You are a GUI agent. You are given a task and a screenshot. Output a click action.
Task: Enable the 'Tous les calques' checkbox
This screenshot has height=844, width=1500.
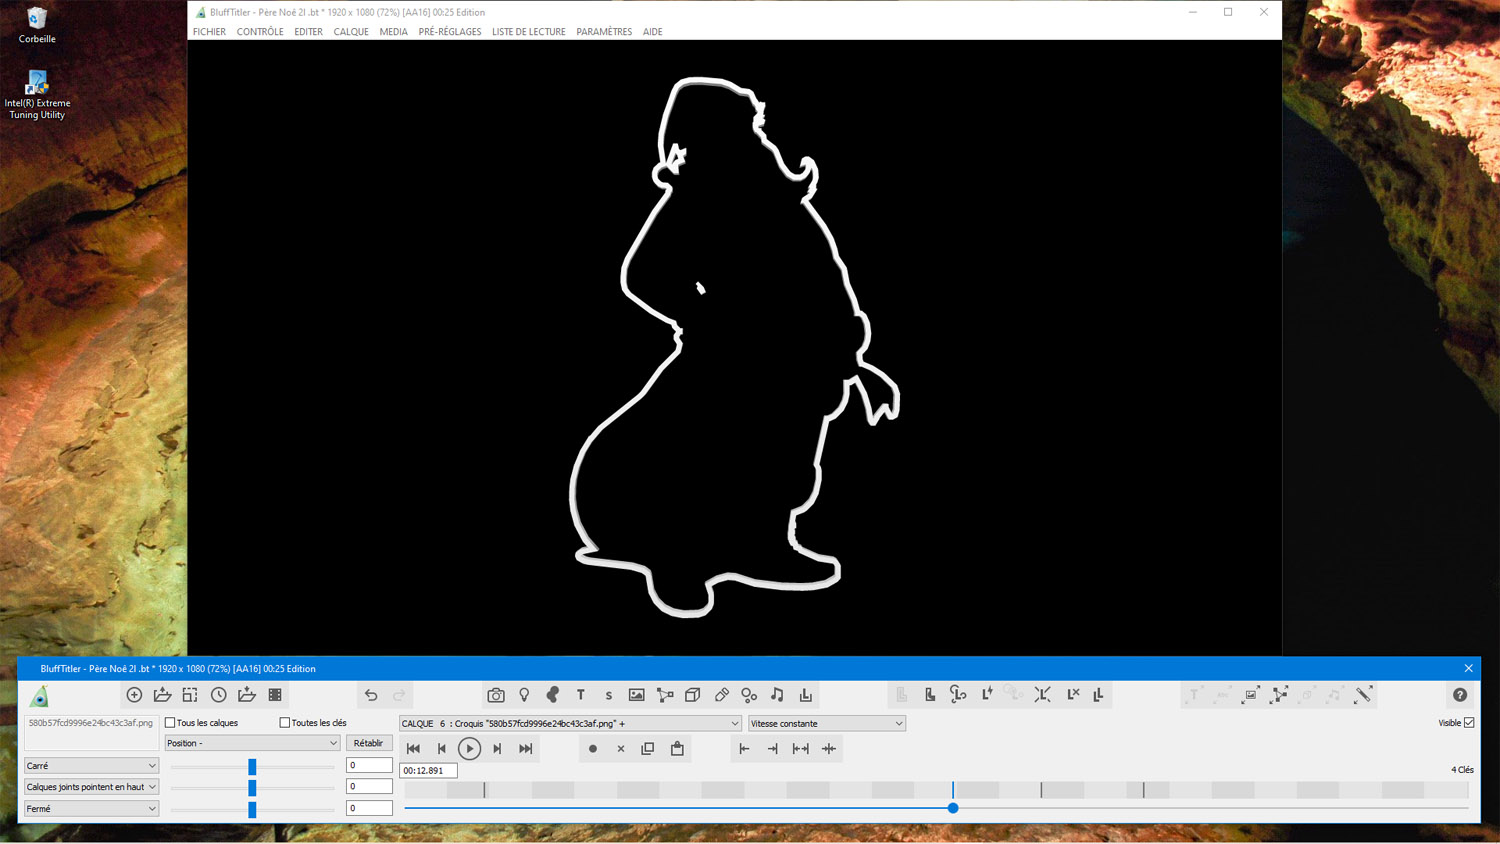point(170,723)
